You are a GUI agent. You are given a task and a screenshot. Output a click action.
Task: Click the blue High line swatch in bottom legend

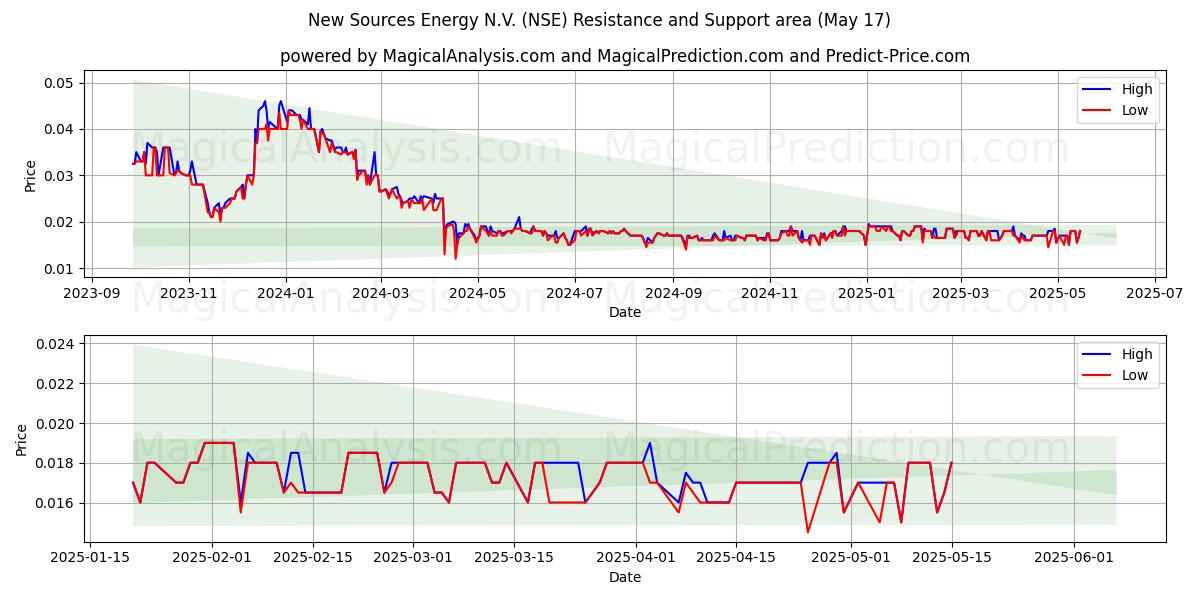click(x=1099, y=355)
